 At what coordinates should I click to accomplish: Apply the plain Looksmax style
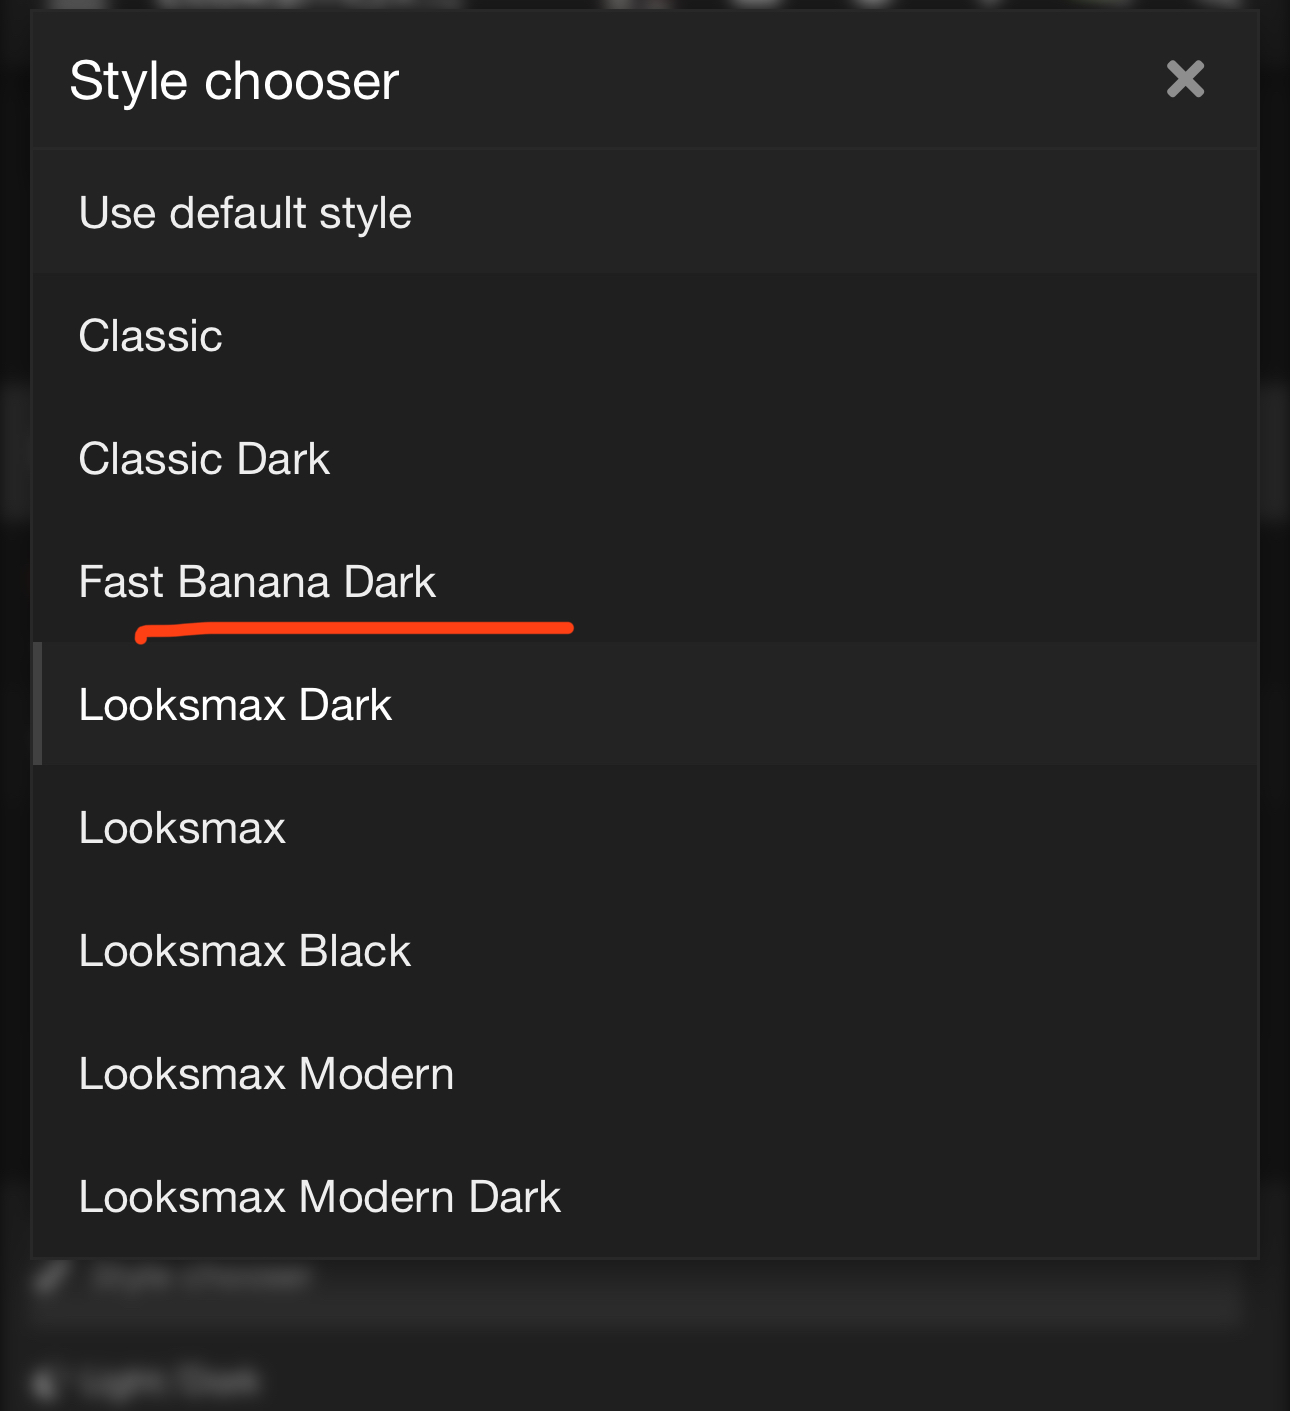[182, 828]
